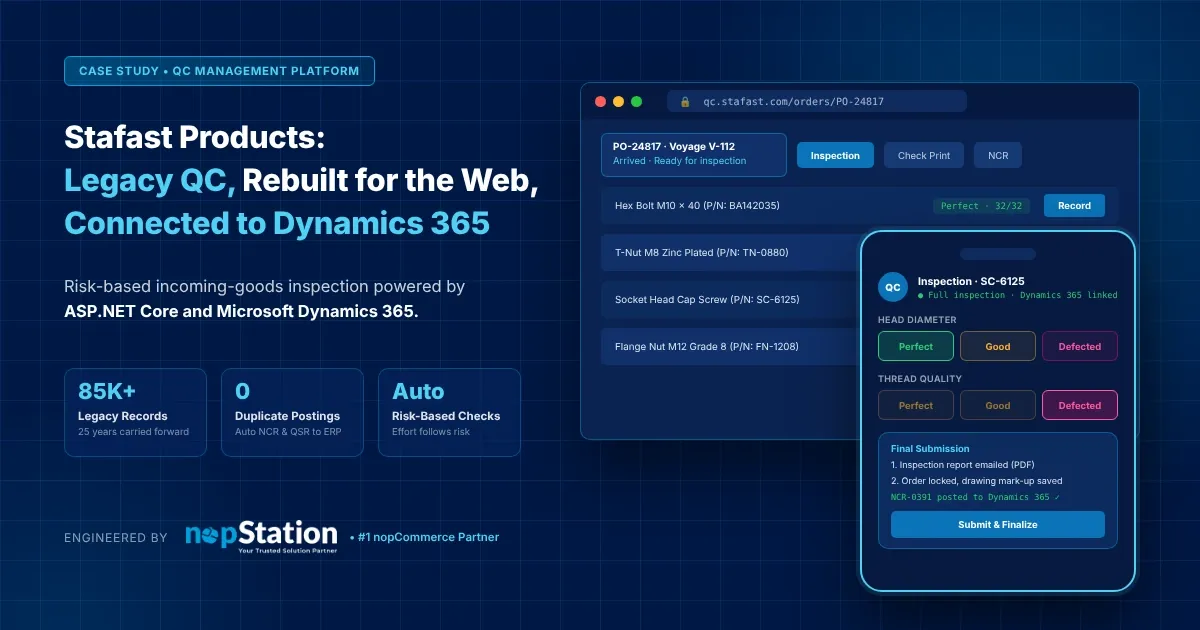Choose Good for Head Diameter
Screen dimensions: 1200x630
click(x=998, y=346)
